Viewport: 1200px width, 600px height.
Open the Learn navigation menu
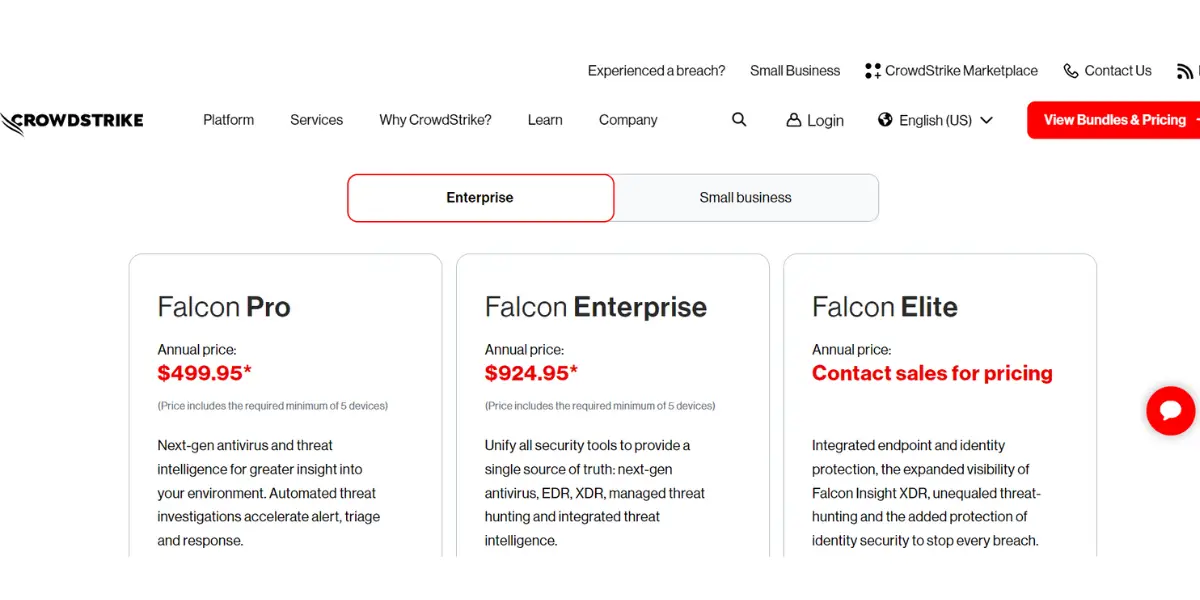[x=545, y=120]
